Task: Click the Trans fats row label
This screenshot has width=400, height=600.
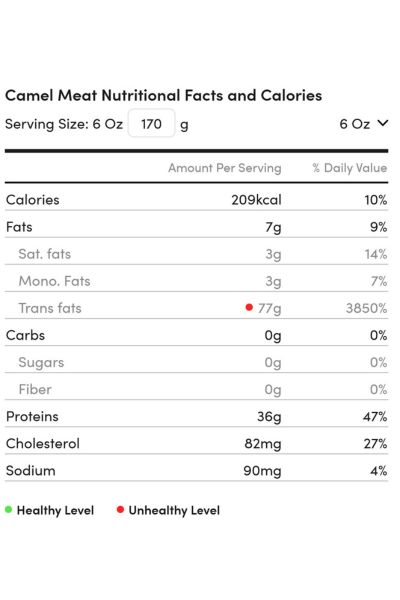Action: point(50,308)
